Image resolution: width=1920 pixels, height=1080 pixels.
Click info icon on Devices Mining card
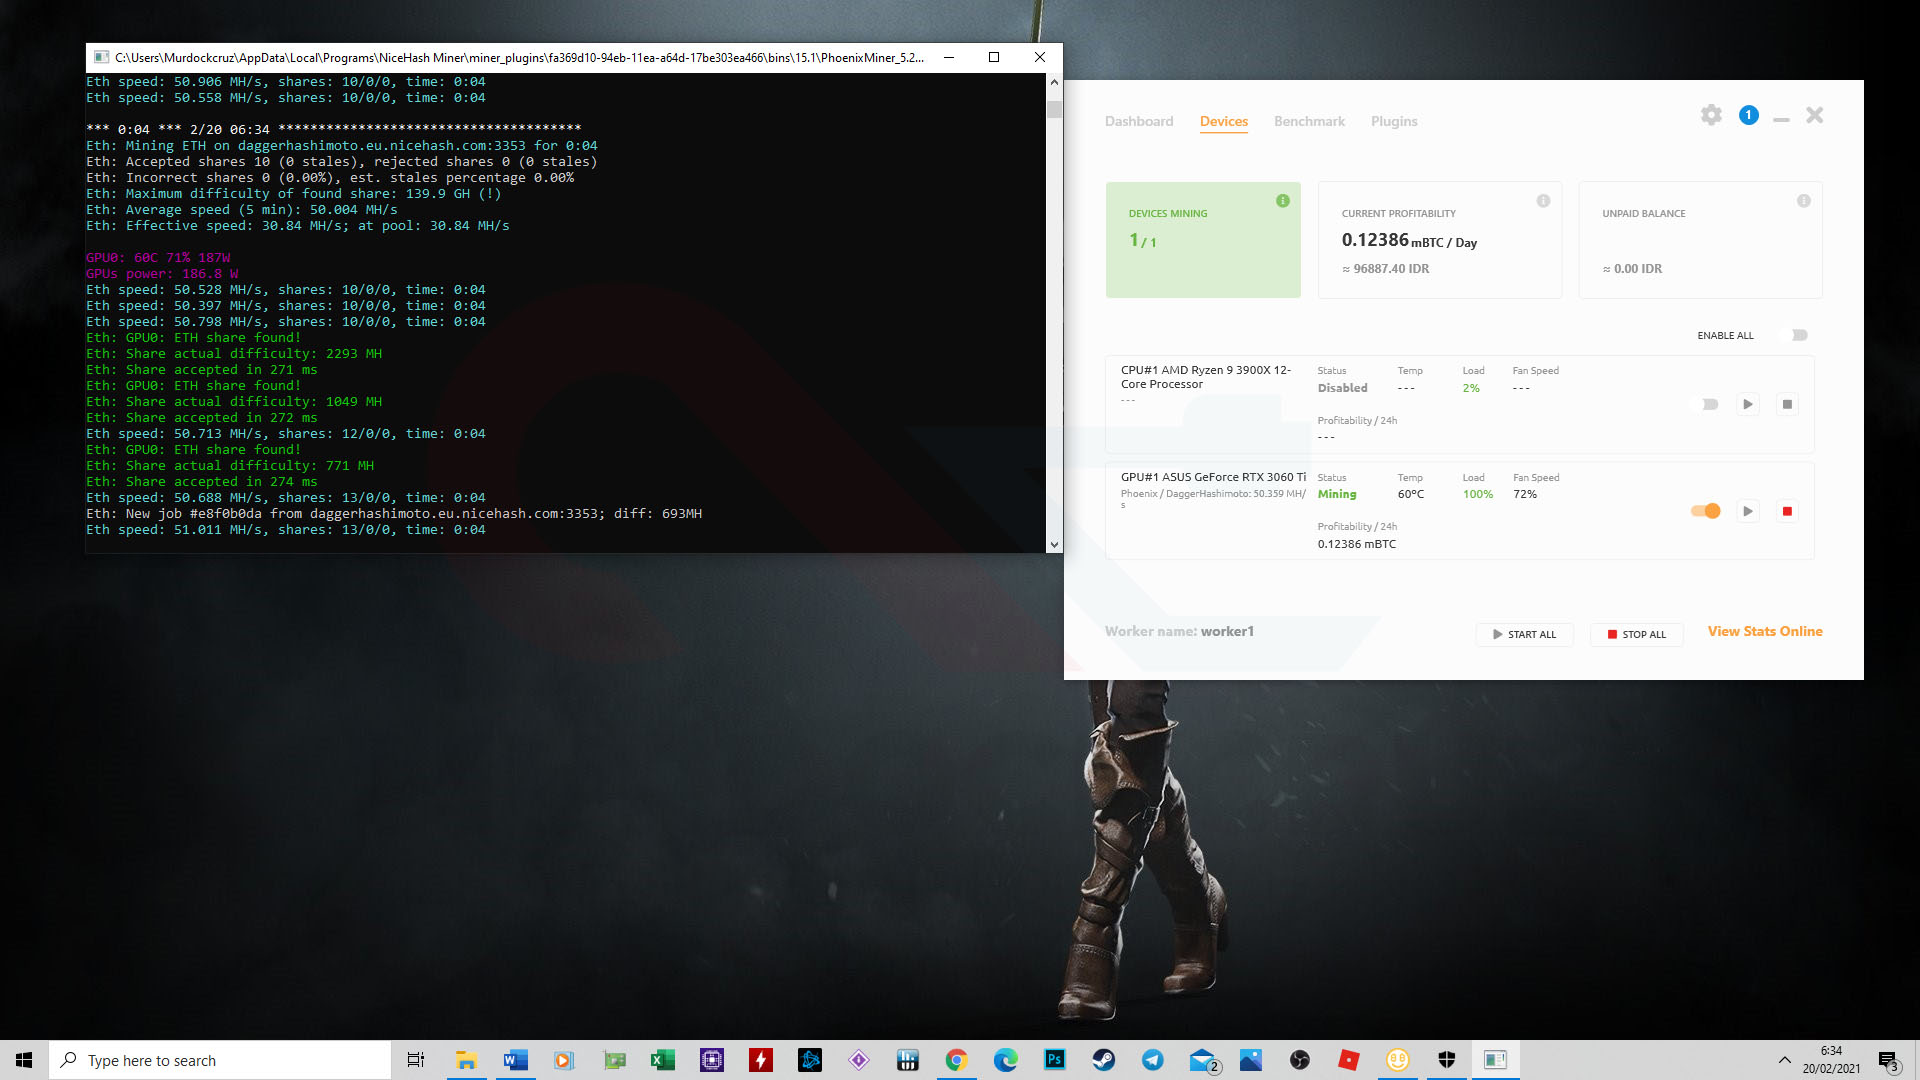1283,201
